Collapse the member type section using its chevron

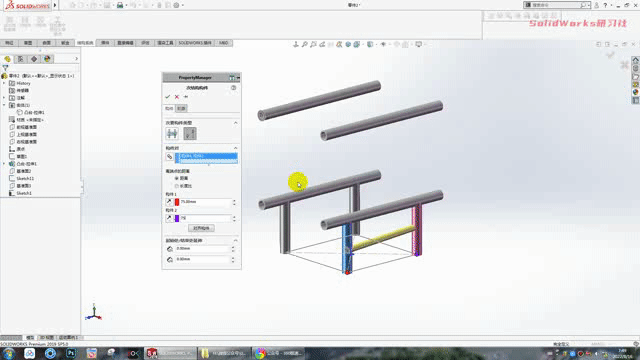point(236,123)
